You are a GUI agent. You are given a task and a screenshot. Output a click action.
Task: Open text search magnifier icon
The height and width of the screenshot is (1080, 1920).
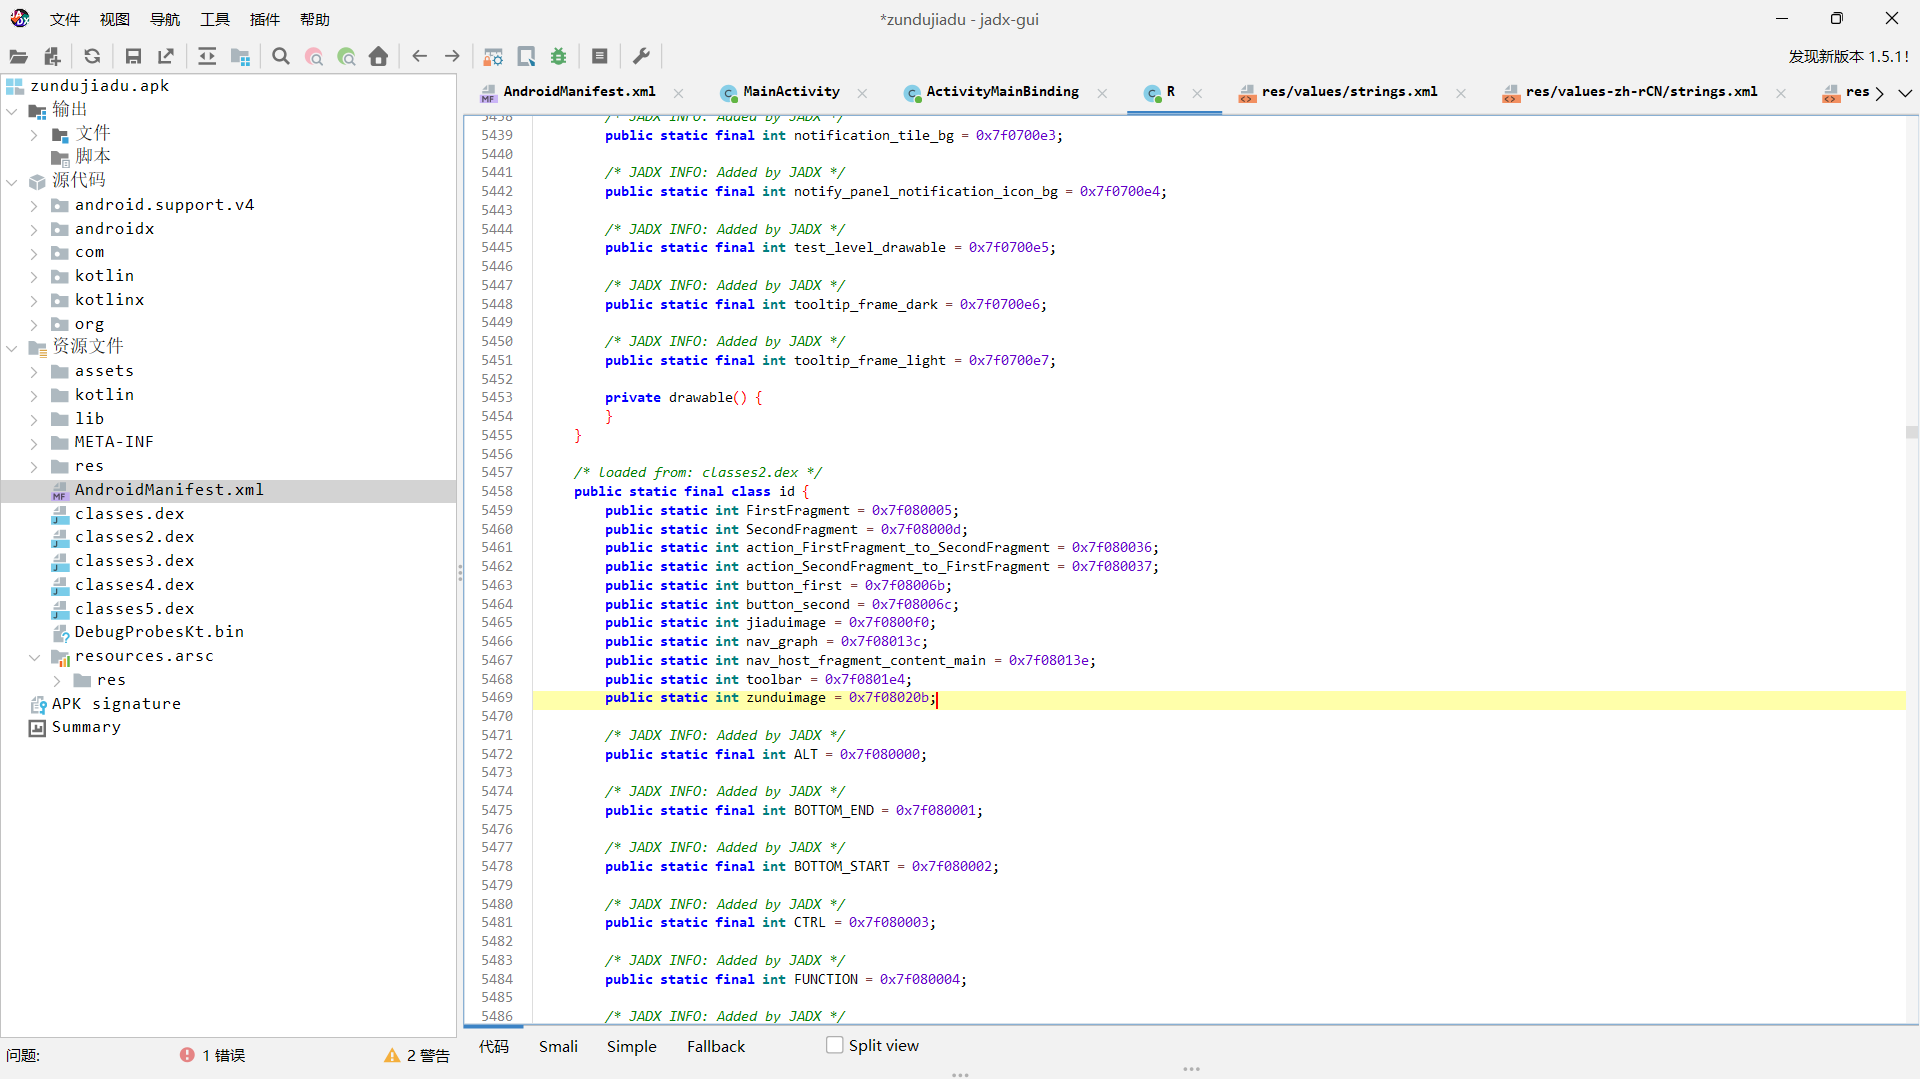pos(281,57)
